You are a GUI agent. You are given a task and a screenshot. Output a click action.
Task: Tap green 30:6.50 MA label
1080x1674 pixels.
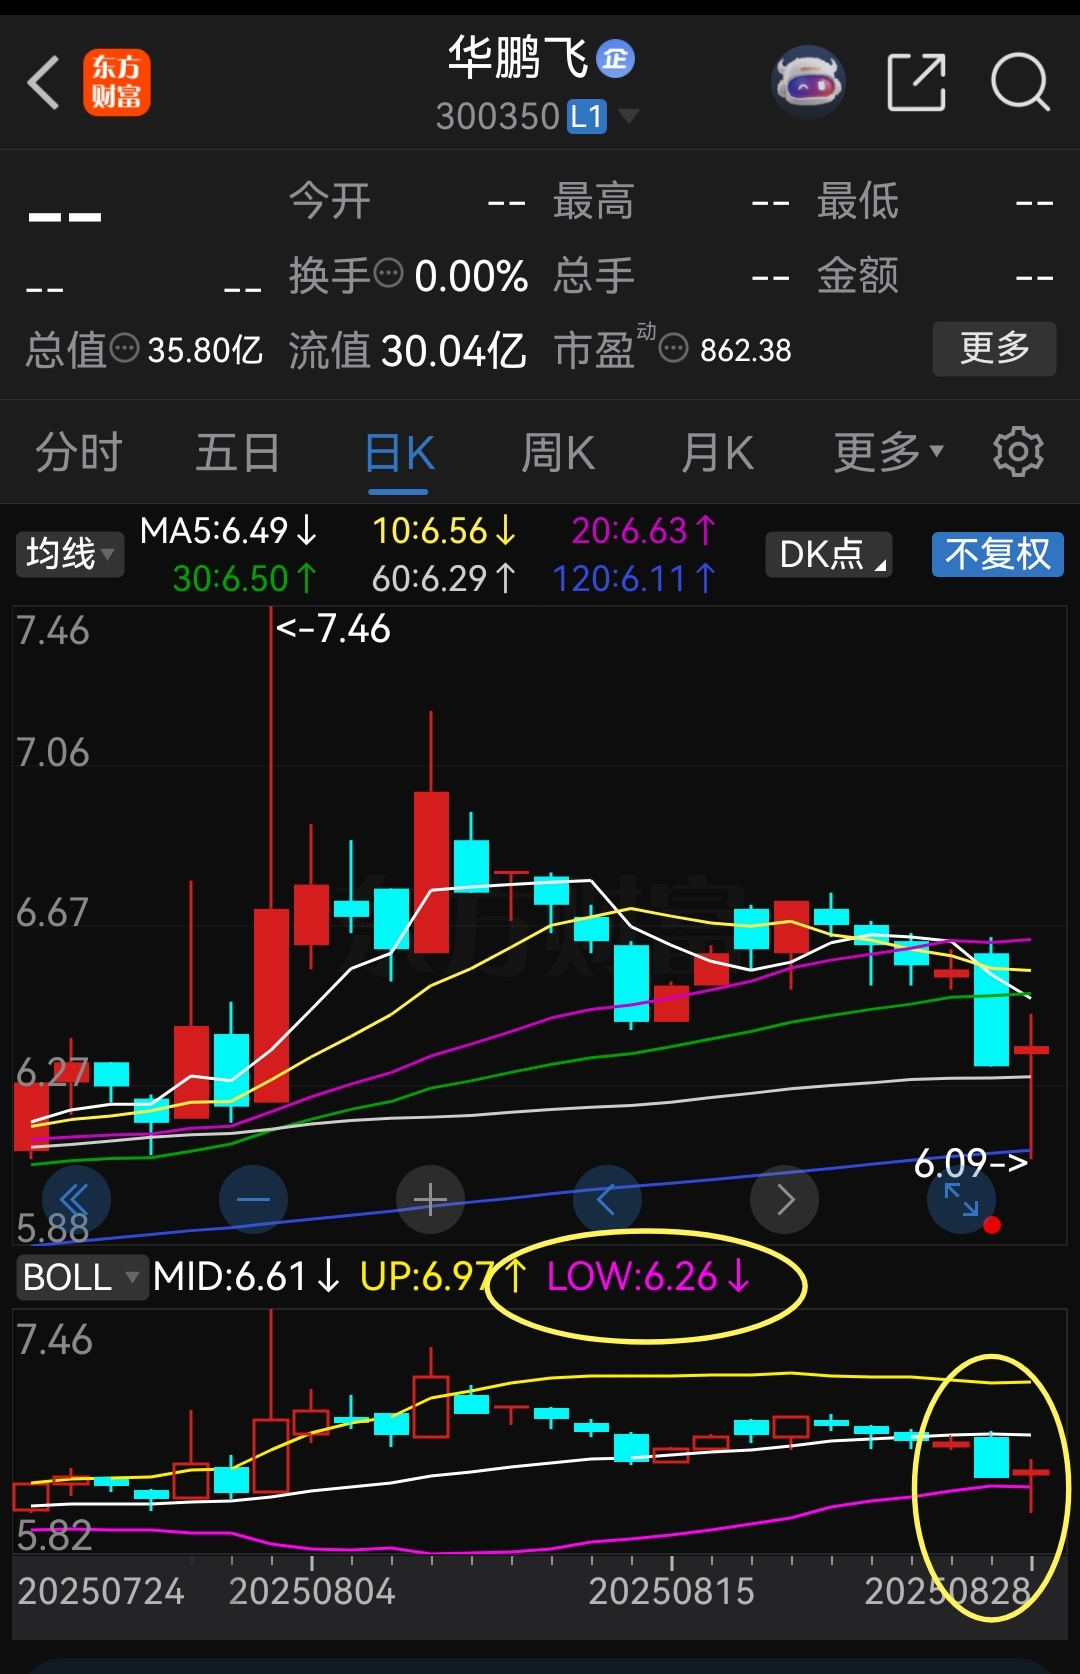[x=245, y=578]
